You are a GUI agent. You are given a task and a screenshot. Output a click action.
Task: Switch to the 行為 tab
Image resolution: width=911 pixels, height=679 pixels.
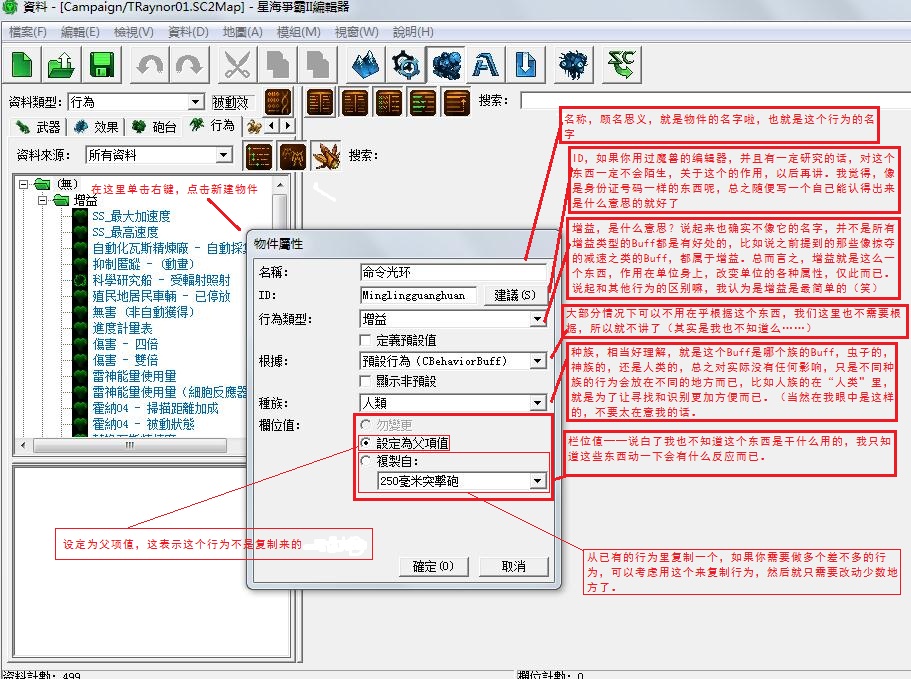pyautogui.click(x=212, y=125)
